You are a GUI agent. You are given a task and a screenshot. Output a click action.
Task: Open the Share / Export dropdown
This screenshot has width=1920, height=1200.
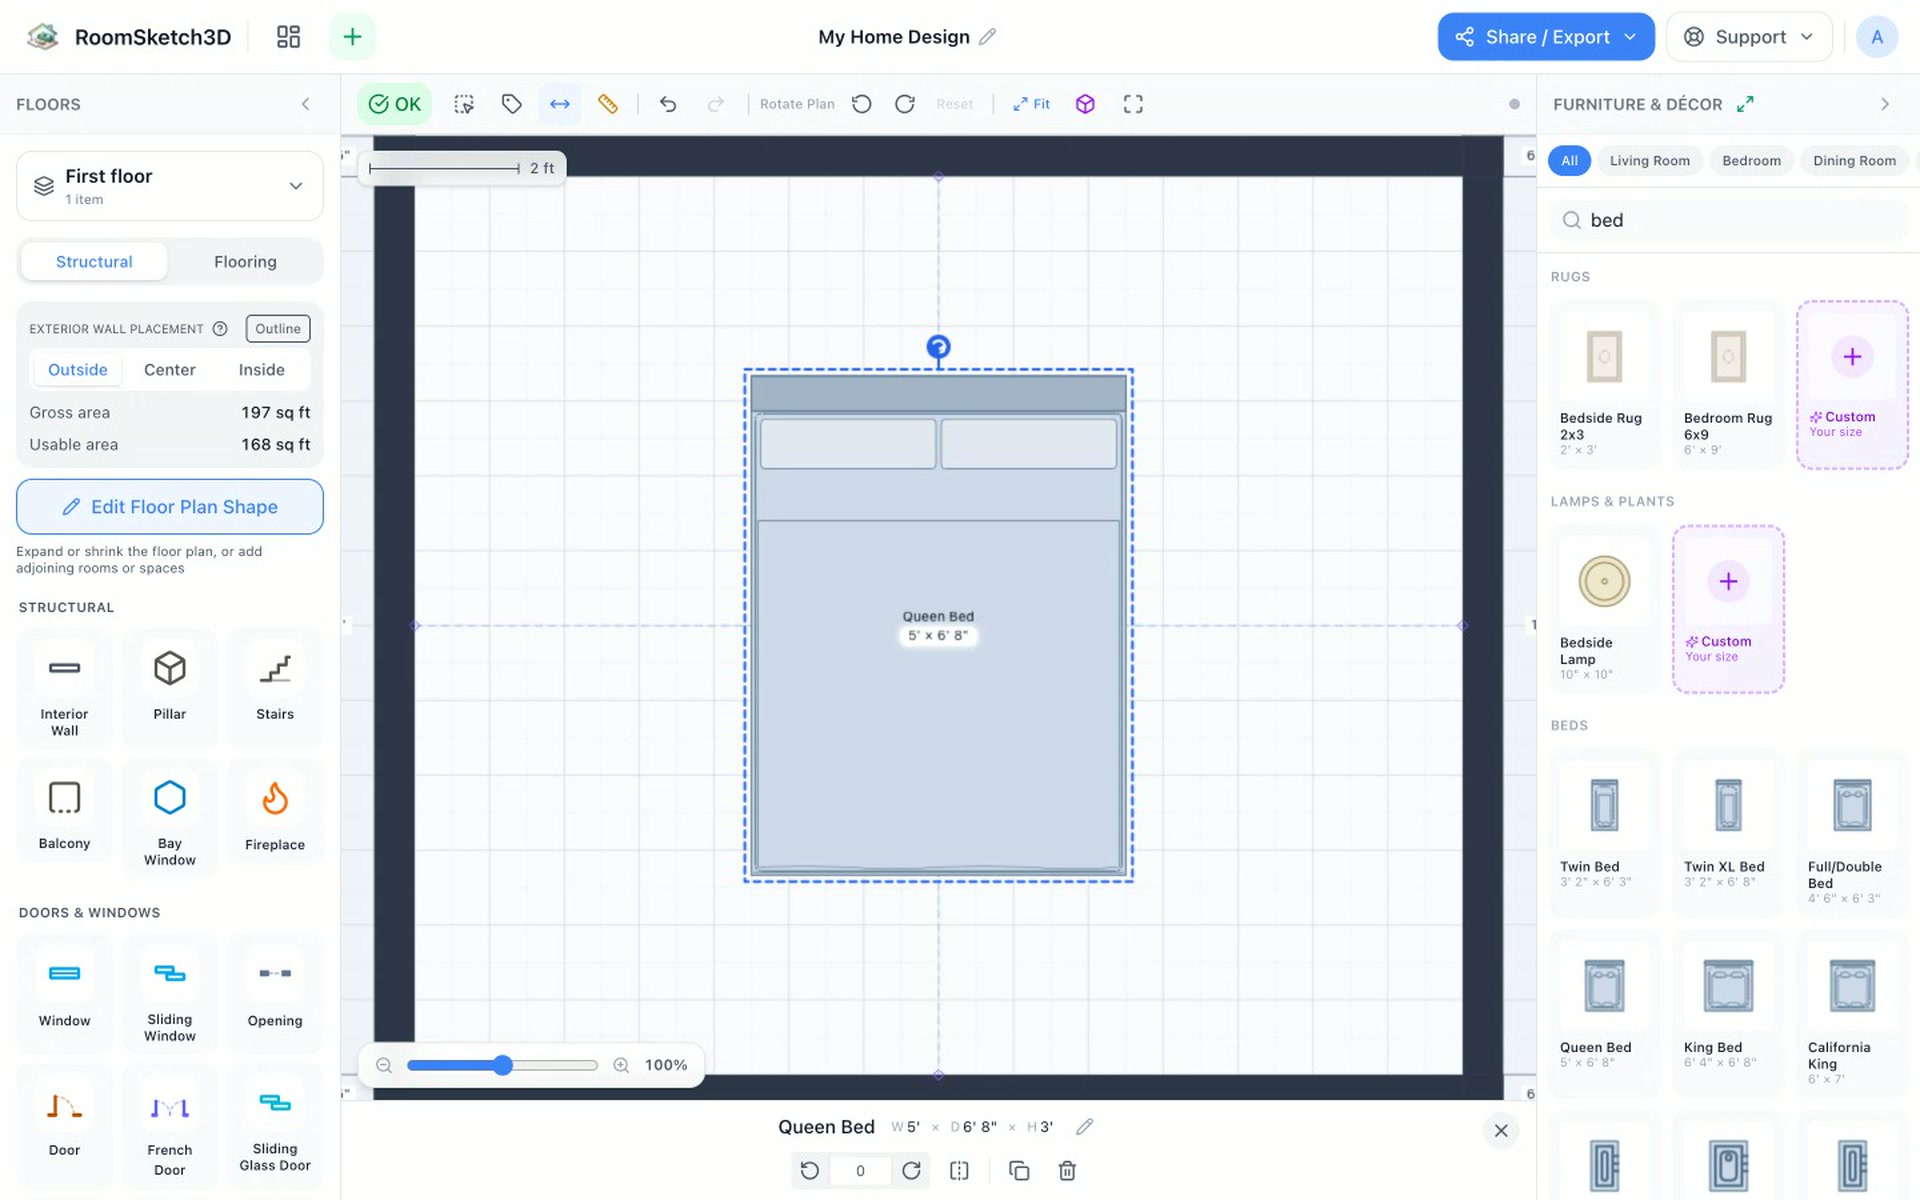1546,37
